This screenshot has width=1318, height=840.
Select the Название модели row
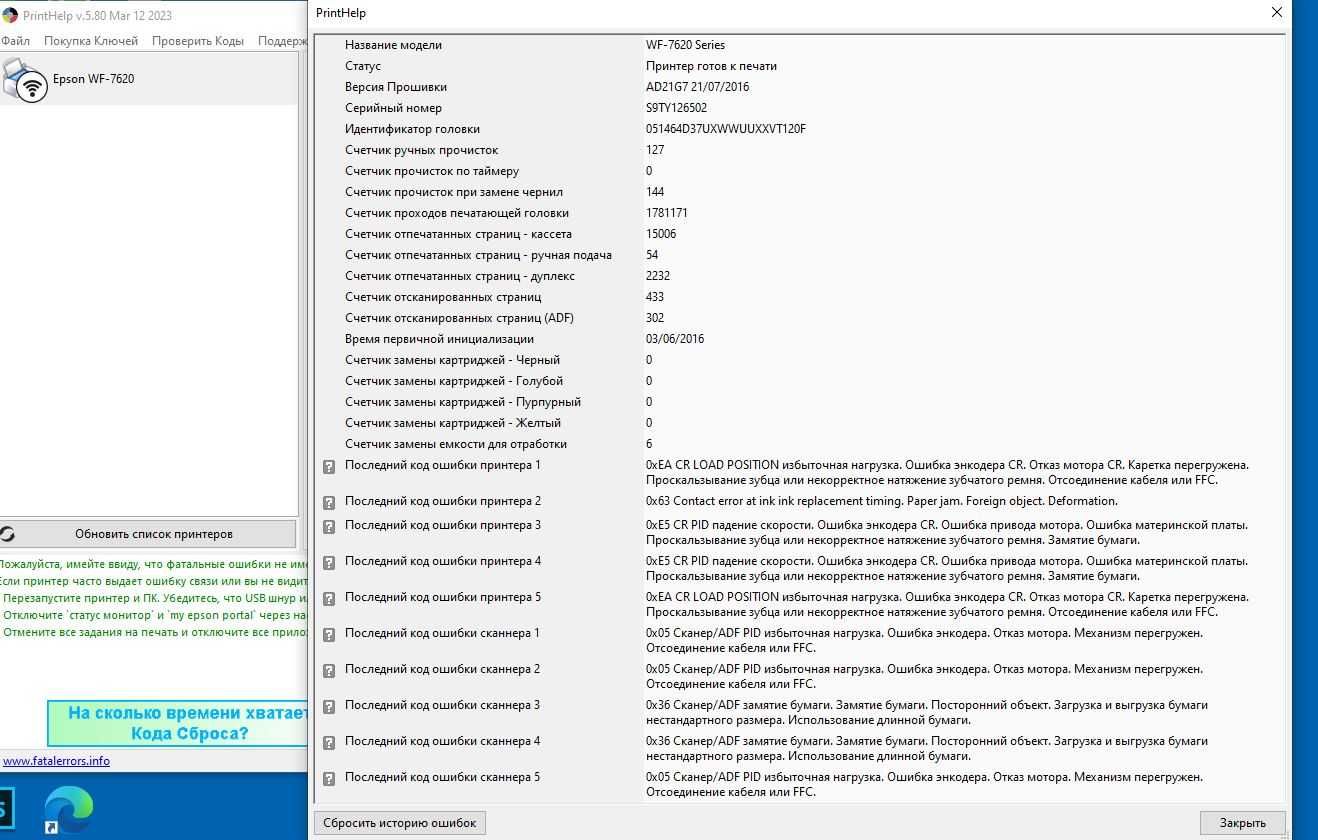(799, 45)
